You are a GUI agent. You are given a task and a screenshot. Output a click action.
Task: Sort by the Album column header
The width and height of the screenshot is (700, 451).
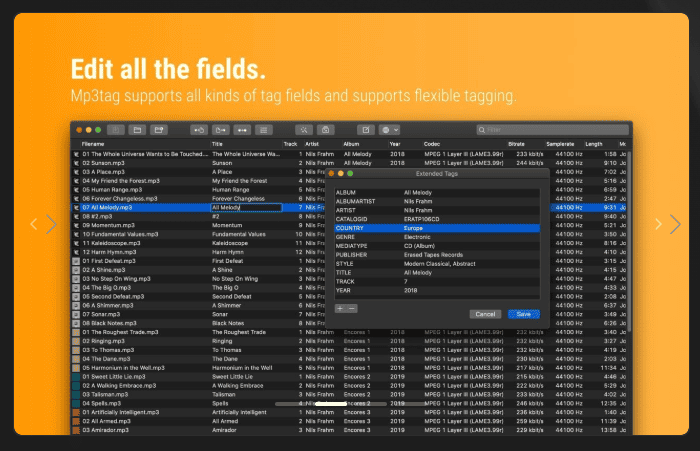click(x=351, y=144)
